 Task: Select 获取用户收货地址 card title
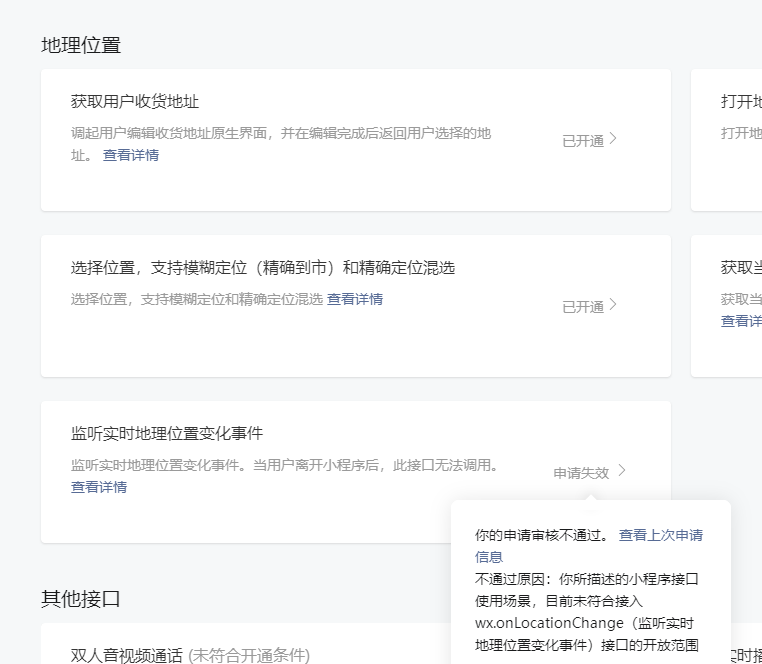[x=135, y=102]
